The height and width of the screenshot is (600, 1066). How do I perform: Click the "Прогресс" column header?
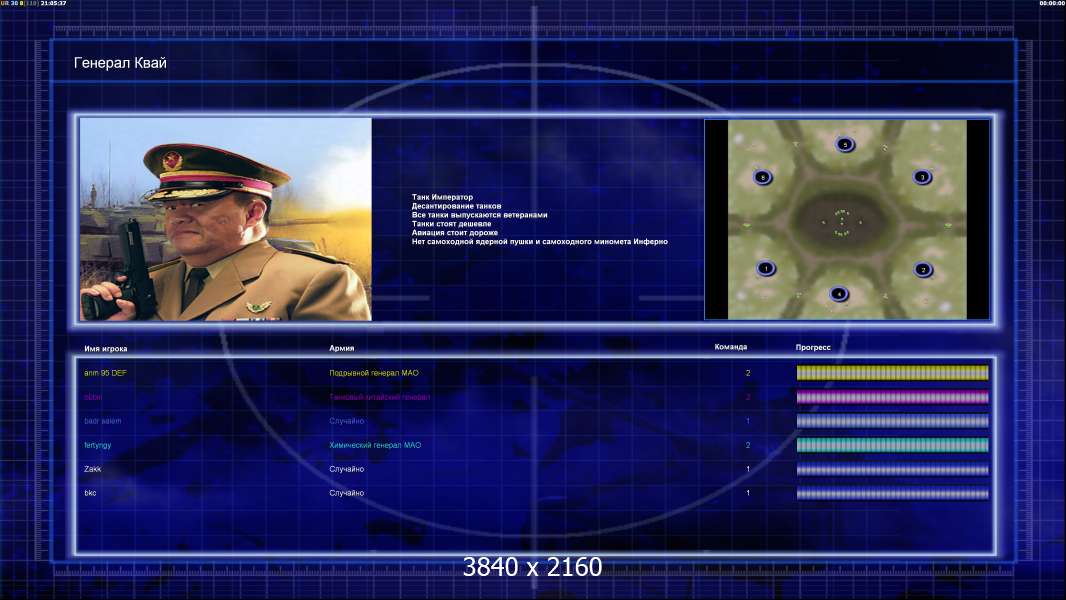pos(813,347)
